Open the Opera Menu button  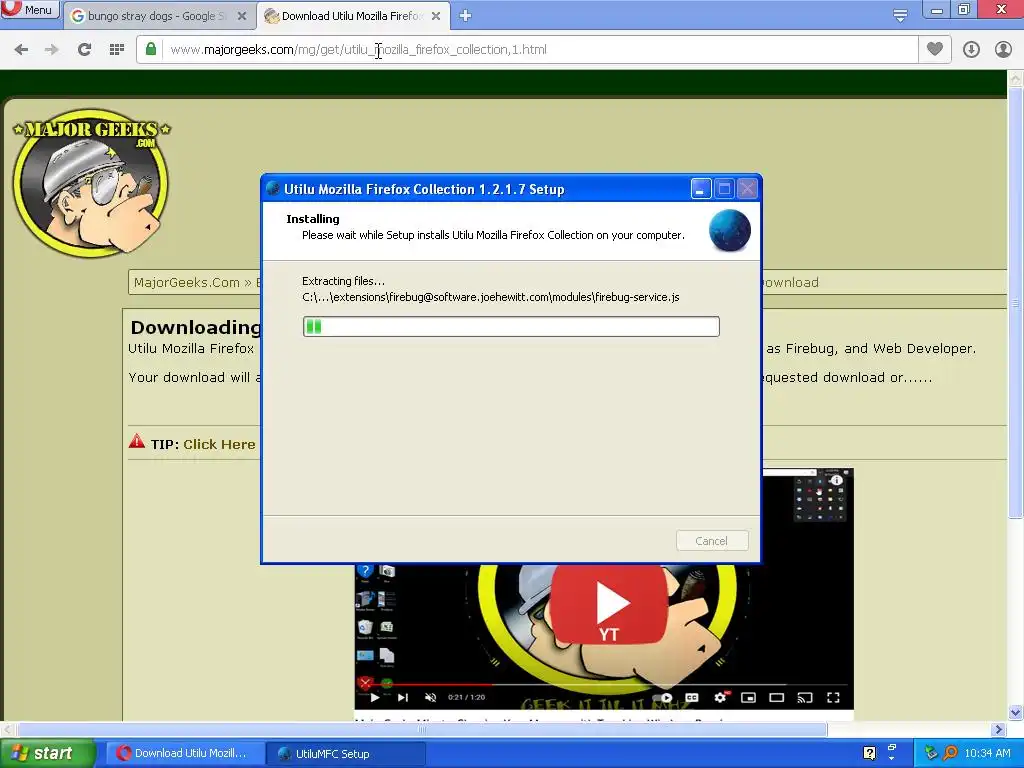coord(30,10)
